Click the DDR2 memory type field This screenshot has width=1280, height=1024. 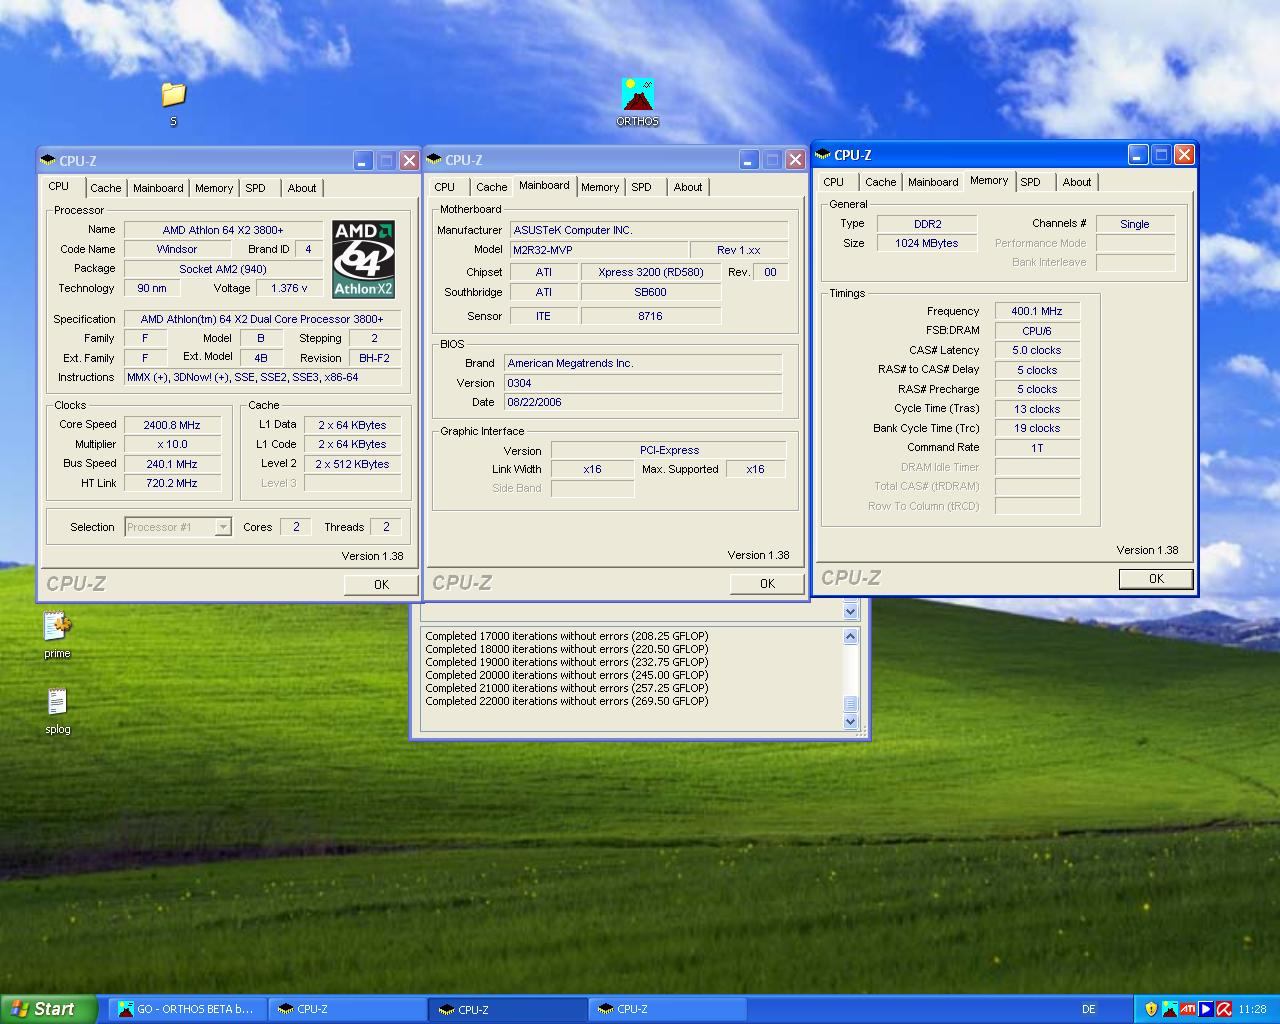[927, 224]
